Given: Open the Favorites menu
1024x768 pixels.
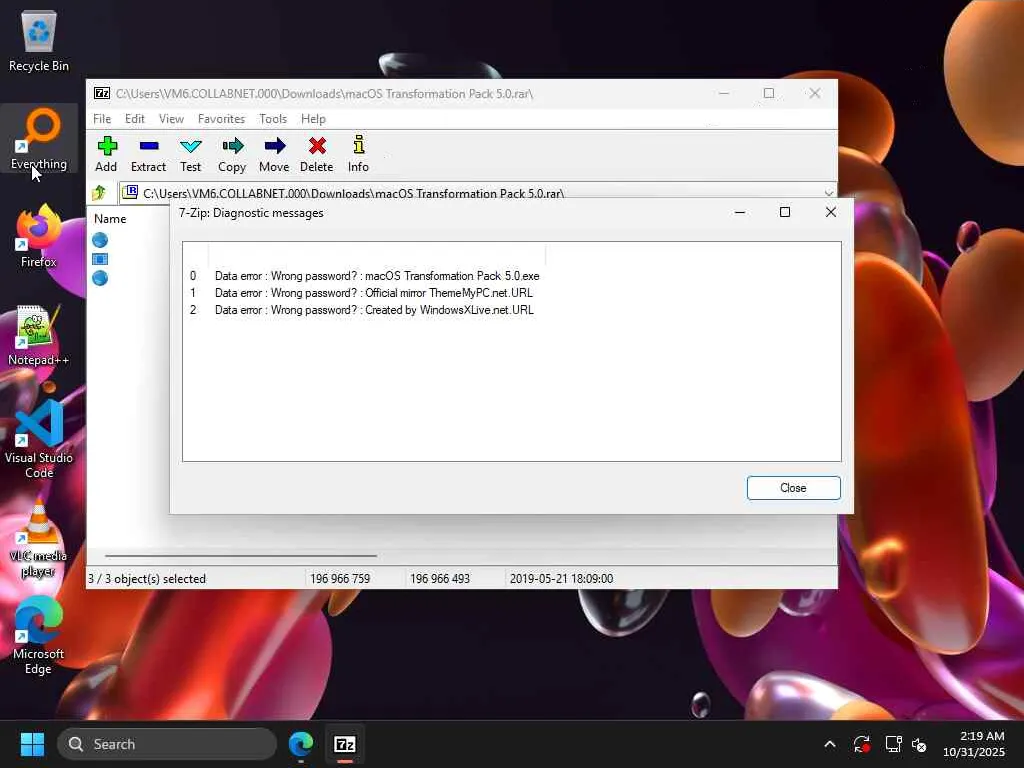Looking at the screenshot, I should [221, 119].
